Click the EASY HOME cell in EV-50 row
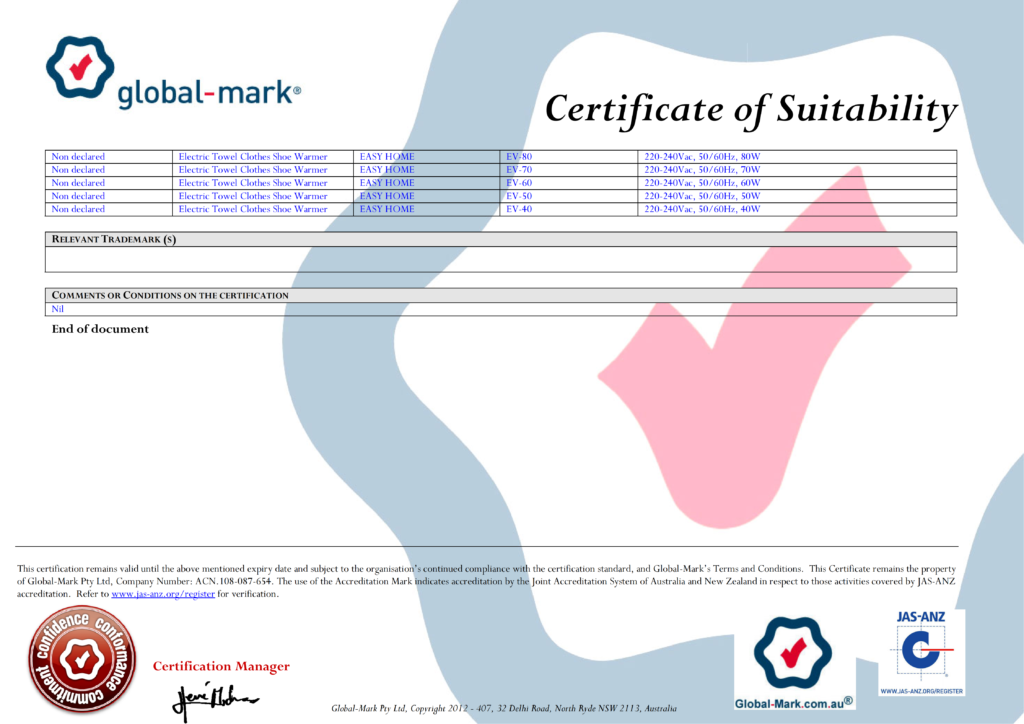 click(426, 196)
